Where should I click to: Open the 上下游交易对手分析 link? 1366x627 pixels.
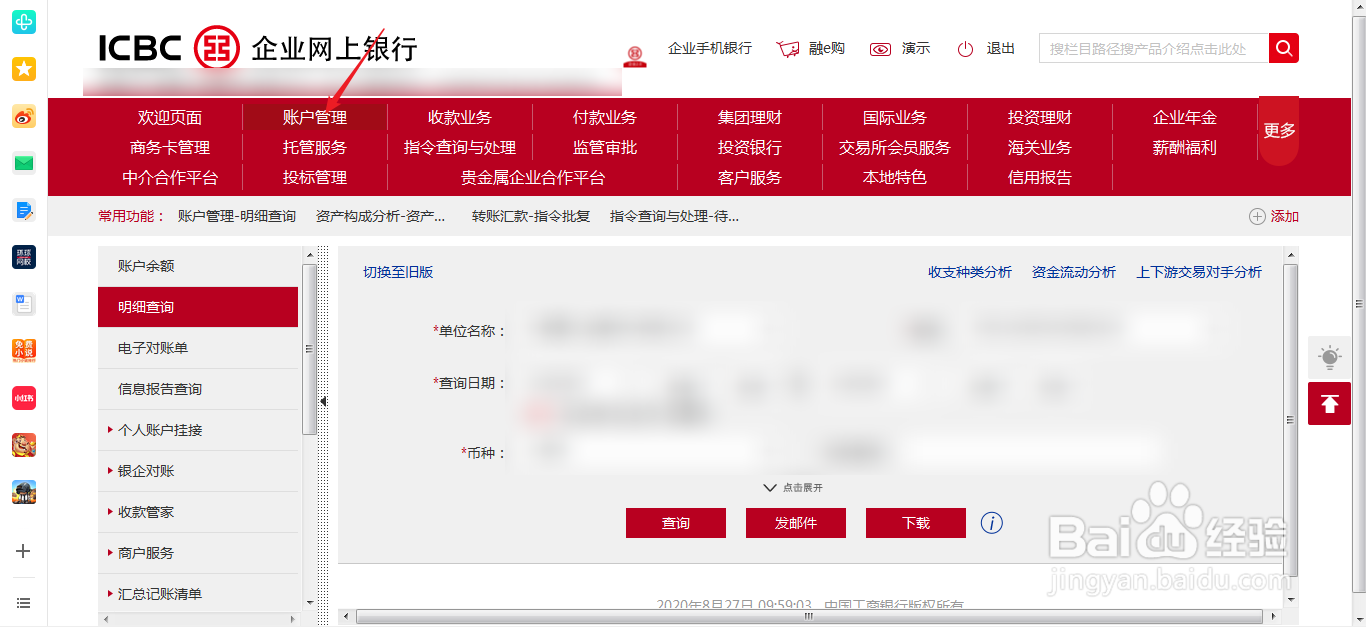(1199, 272)
